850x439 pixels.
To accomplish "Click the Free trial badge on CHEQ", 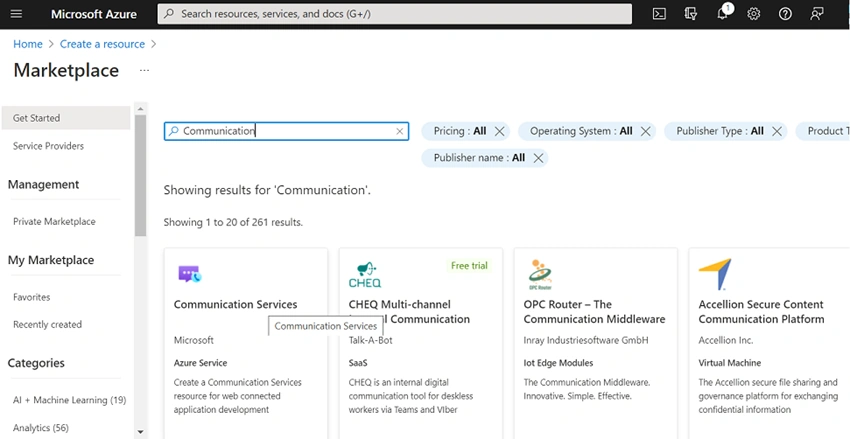I will tap(469, 266).
